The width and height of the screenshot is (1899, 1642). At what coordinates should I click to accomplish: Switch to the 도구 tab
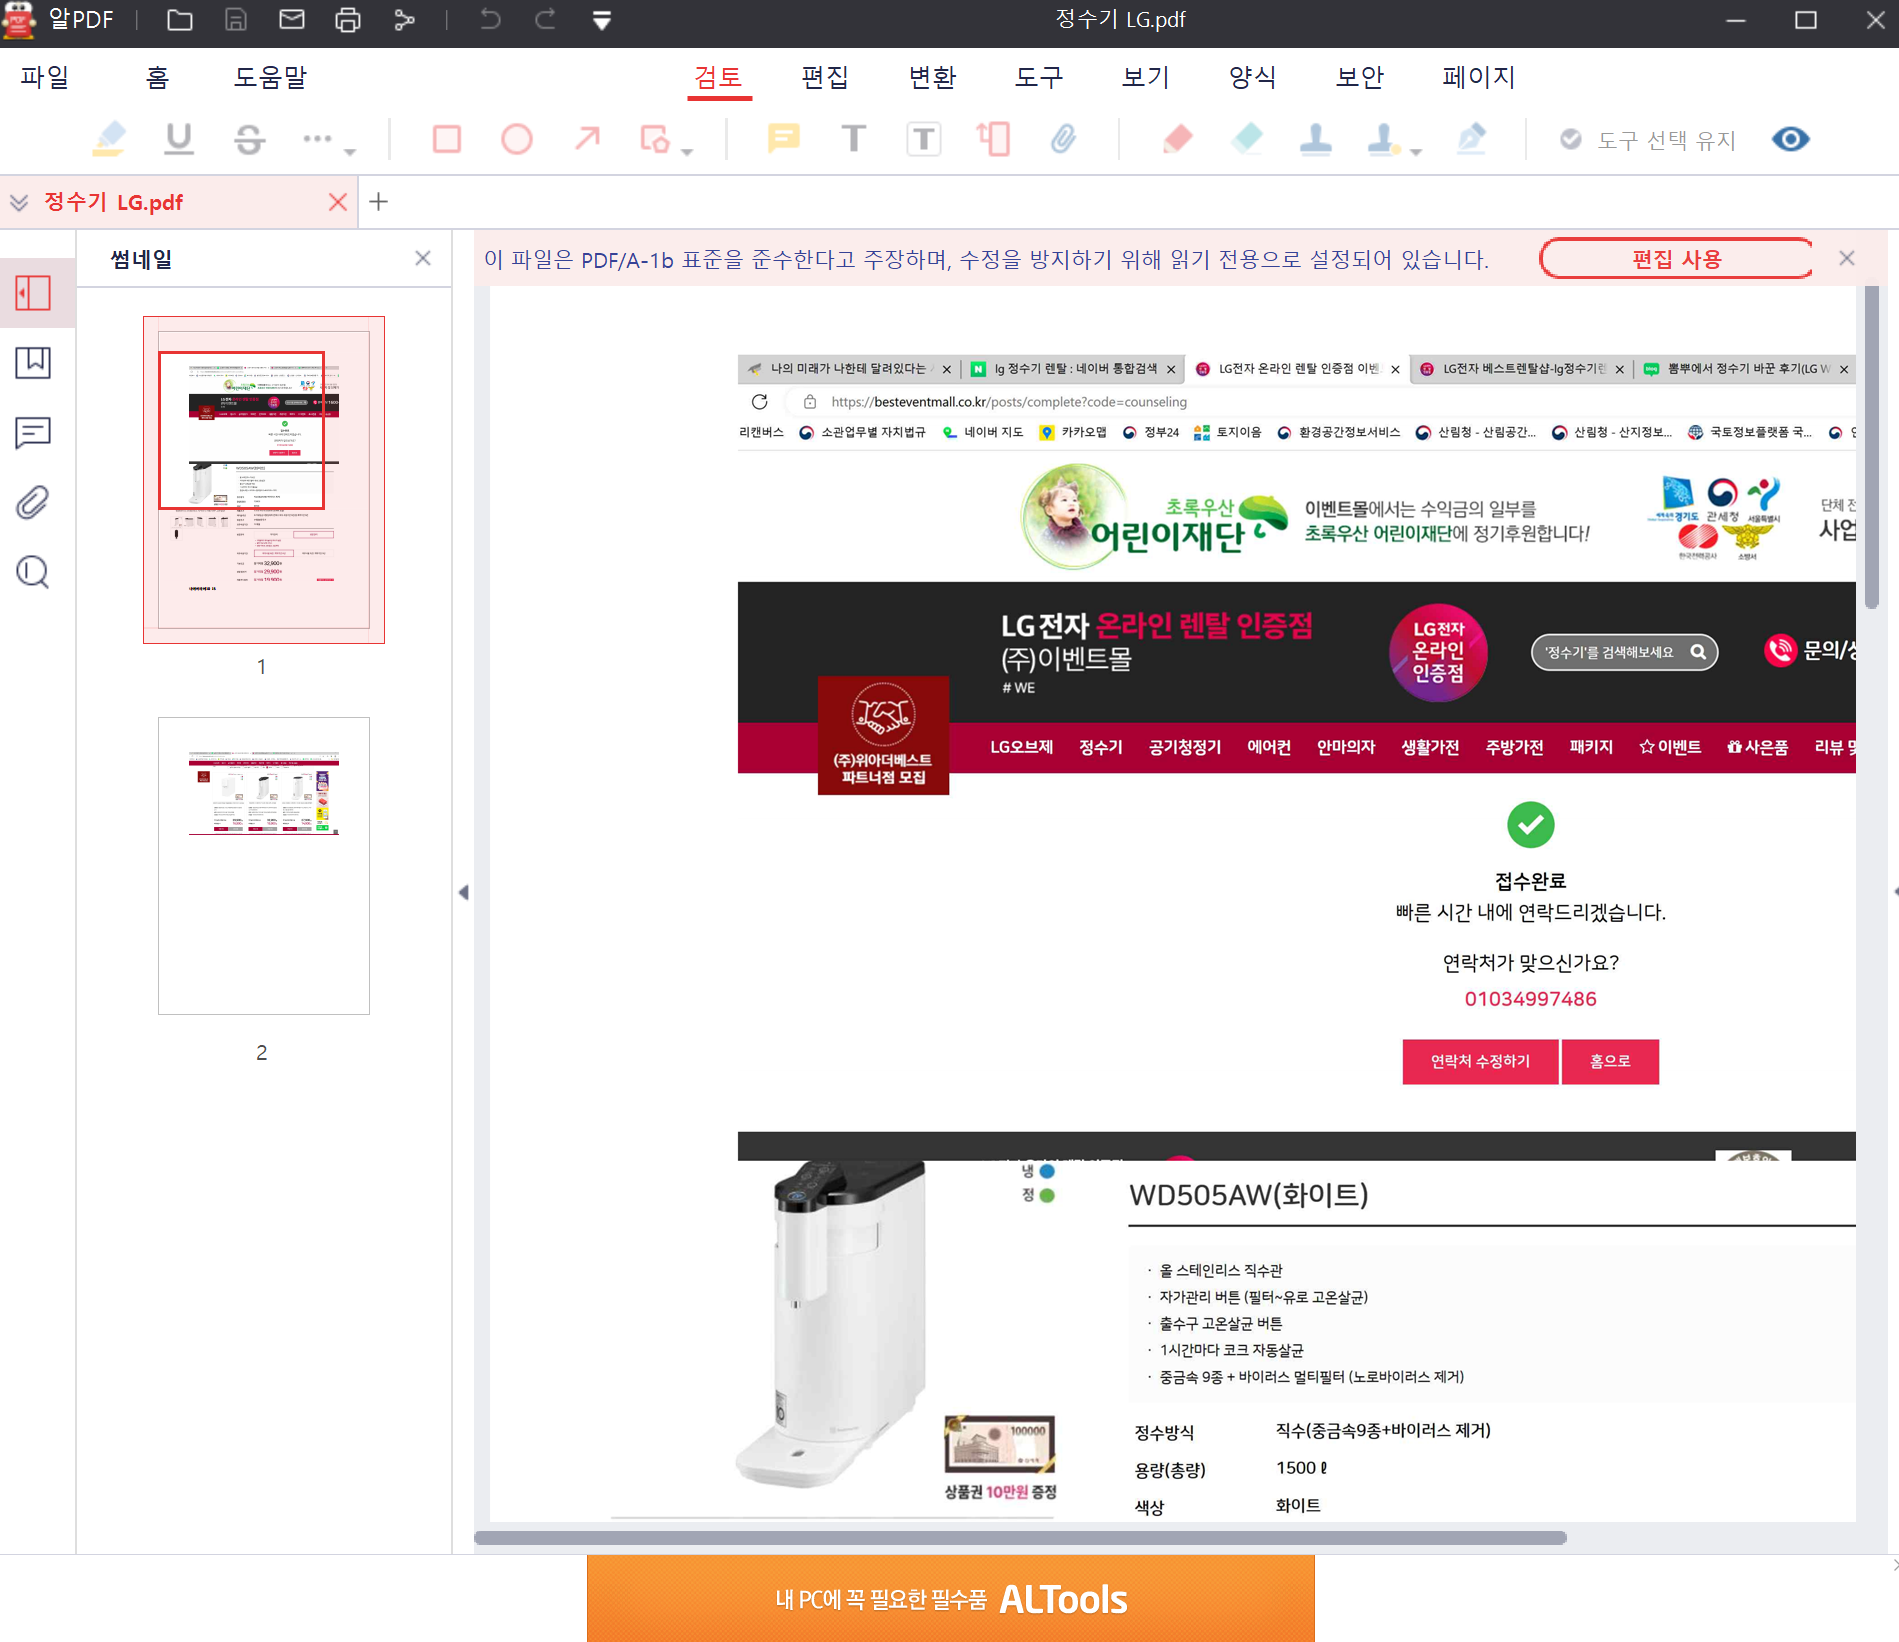1039,77
